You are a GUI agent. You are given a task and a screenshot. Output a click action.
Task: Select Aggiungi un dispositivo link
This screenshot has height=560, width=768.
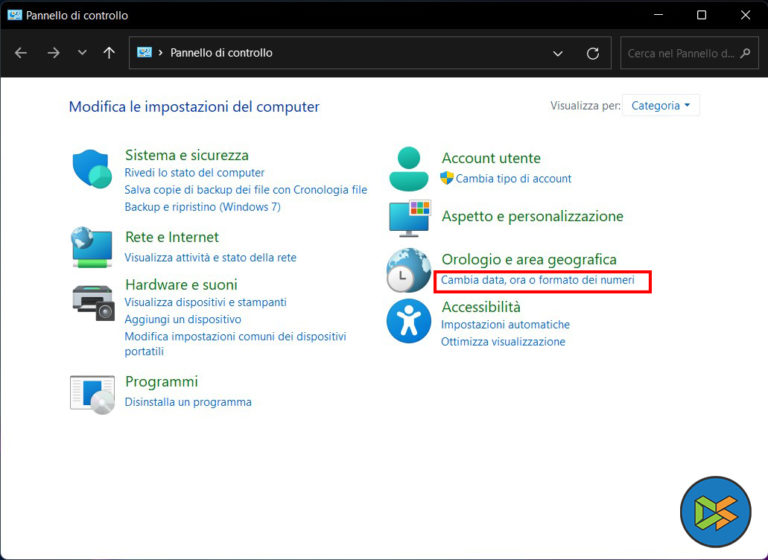(182, 319)
